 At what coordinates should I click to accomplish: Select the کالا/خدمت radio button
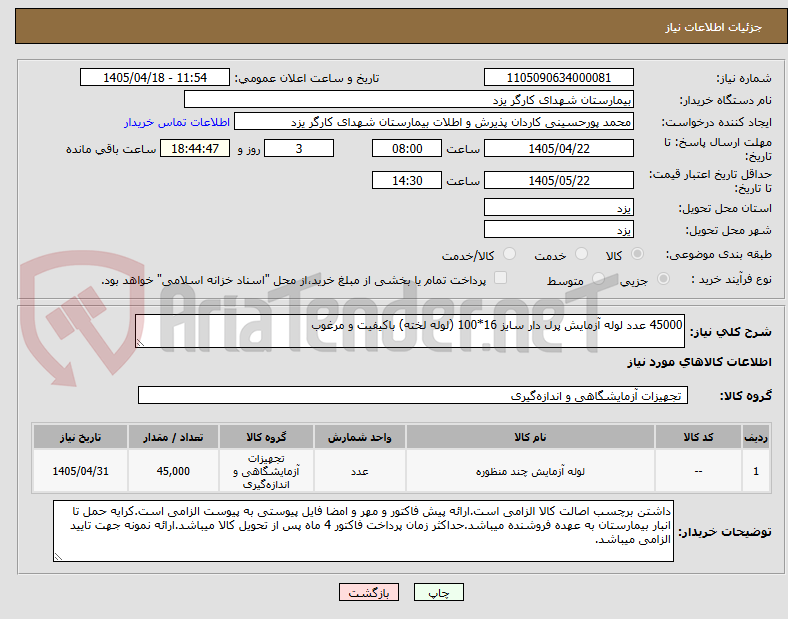tap(510, 254)
